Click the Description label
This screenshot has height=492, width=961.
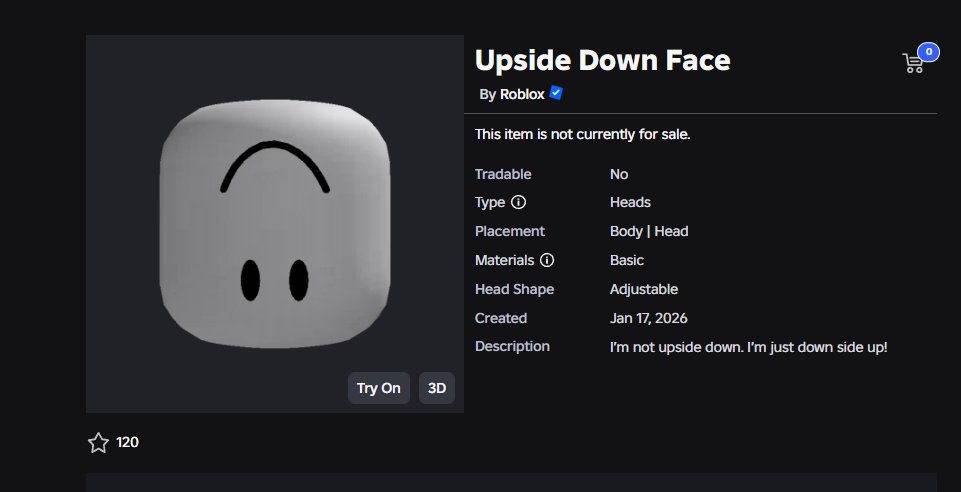pos(512,346)
